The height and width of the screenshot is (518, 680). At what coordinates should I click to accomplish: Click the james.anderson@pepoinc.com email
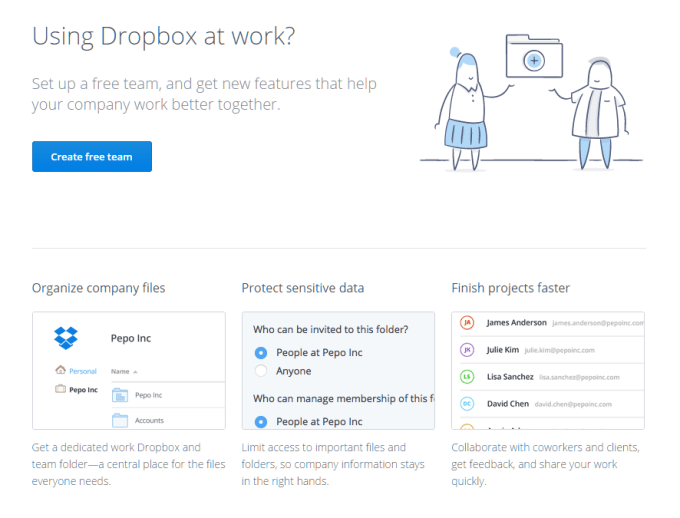(598, 323)
